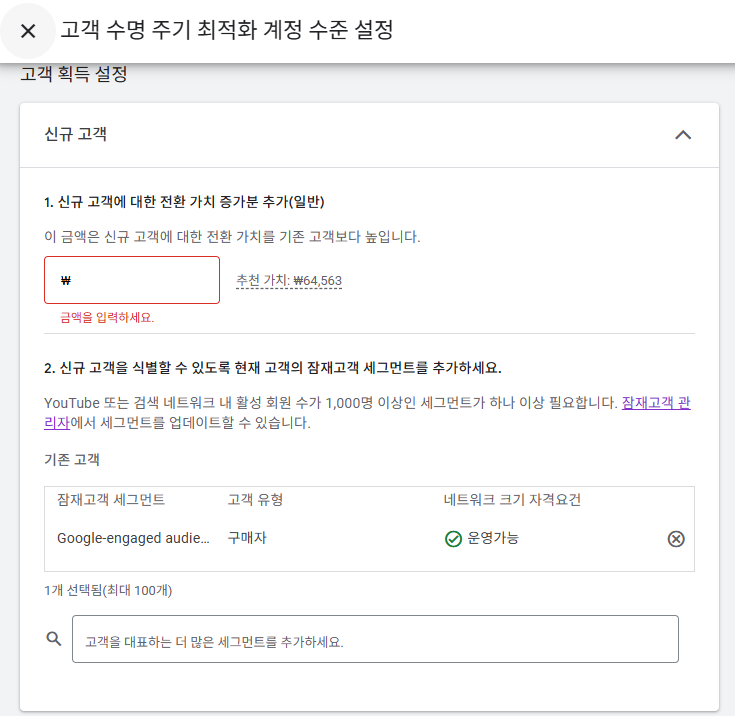Click the red 금액을 입력하세요 error message

pyautogui.click(x=107, y=317)
